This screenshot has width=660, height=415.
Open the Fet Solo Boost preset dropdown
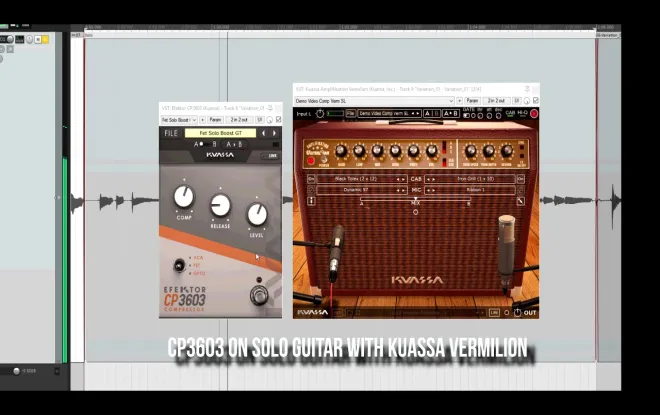tap(179, 120)
